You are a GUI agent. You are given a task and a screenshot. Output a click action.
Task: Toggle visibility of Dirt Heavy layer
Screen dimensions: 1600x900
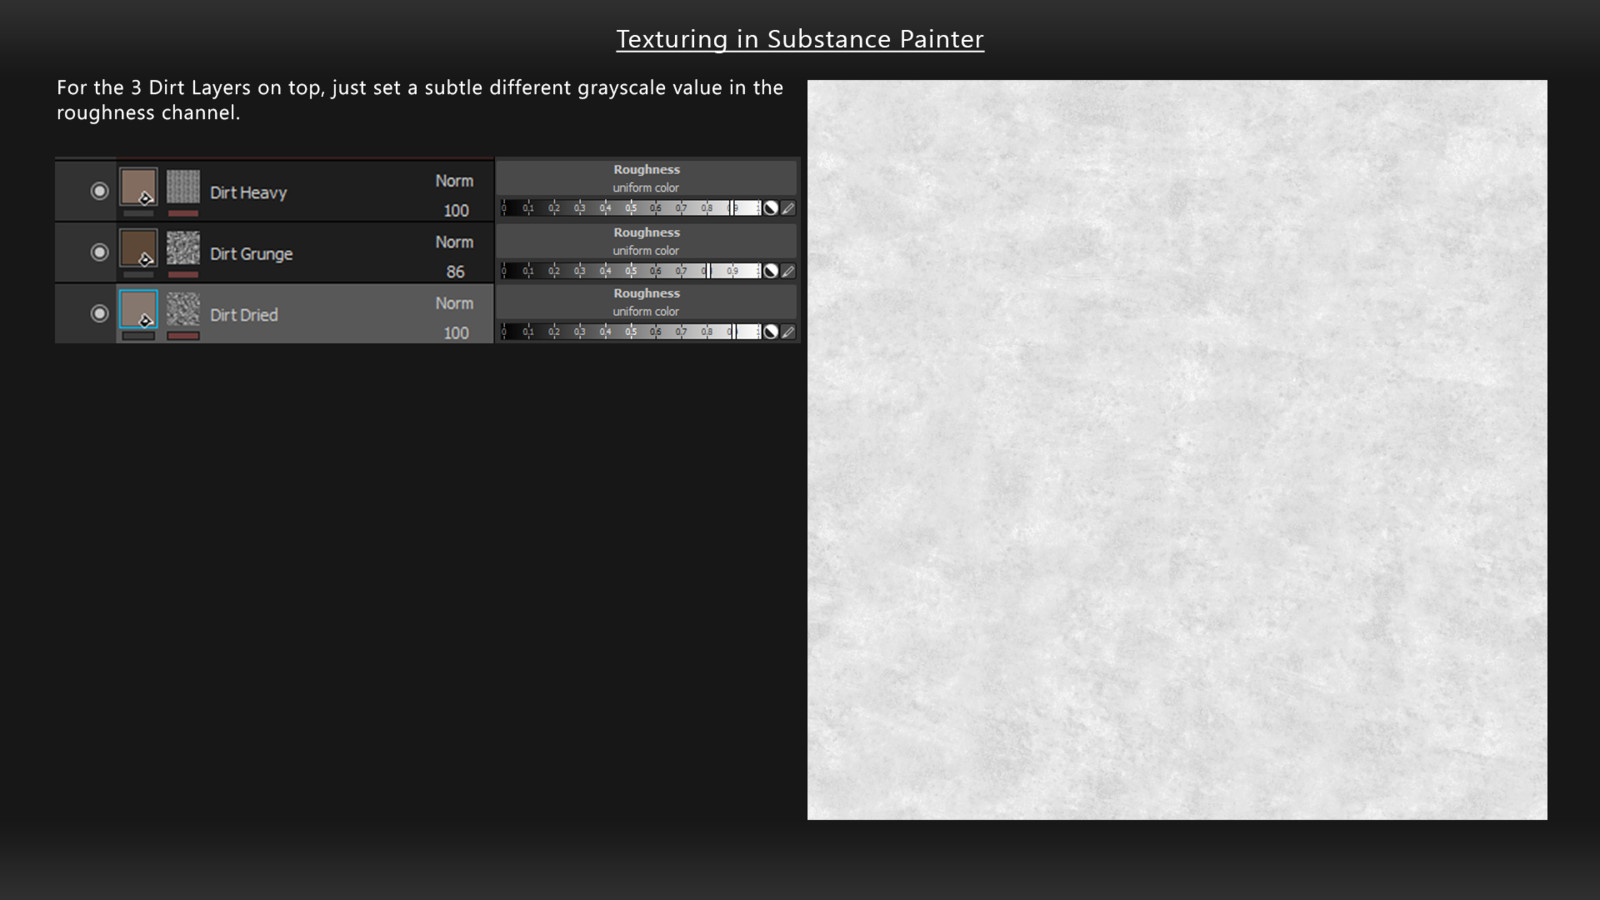99,191
